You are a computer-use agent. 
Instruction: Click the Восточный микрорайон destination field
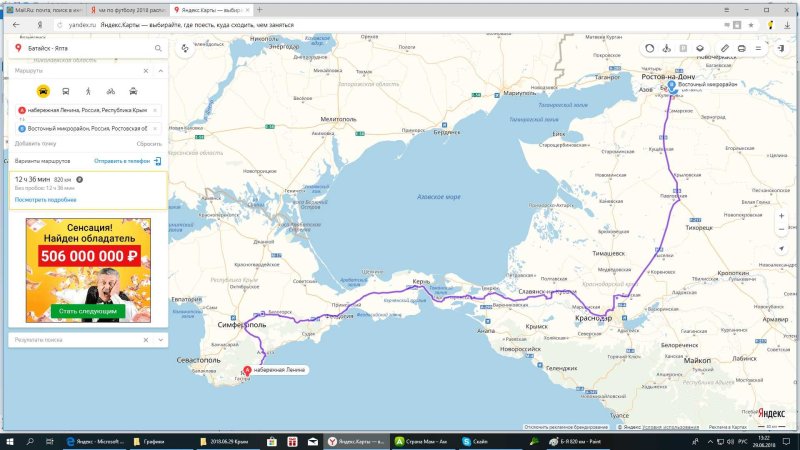(x=88, y=129)
